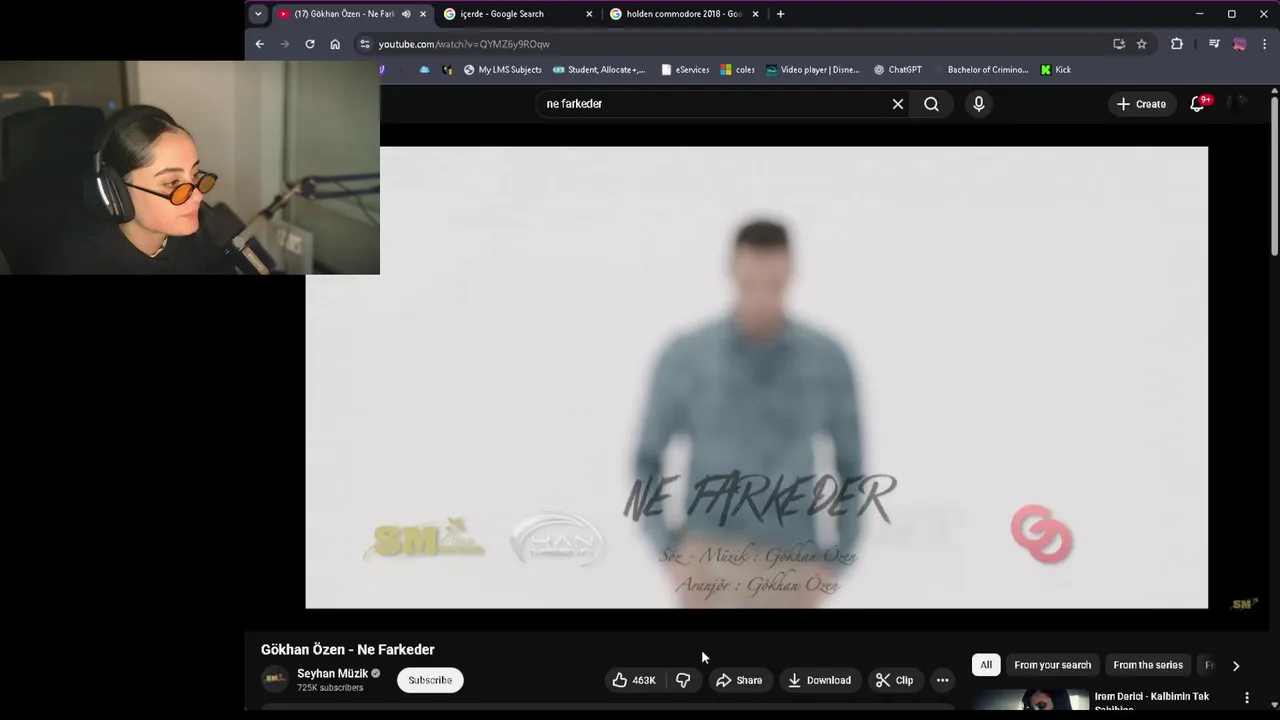Image resolution: width=1280 pixels, height=720 pixels.
Task: Click the page vertical scrollbar thumb
Action: point(1274,175)
